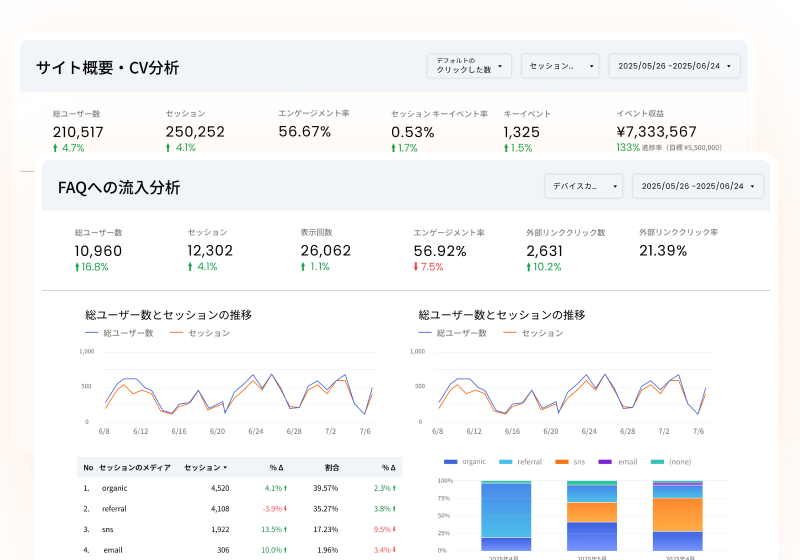Click the green up arrow beside 16.8%
800x560 pixels.
77,267
